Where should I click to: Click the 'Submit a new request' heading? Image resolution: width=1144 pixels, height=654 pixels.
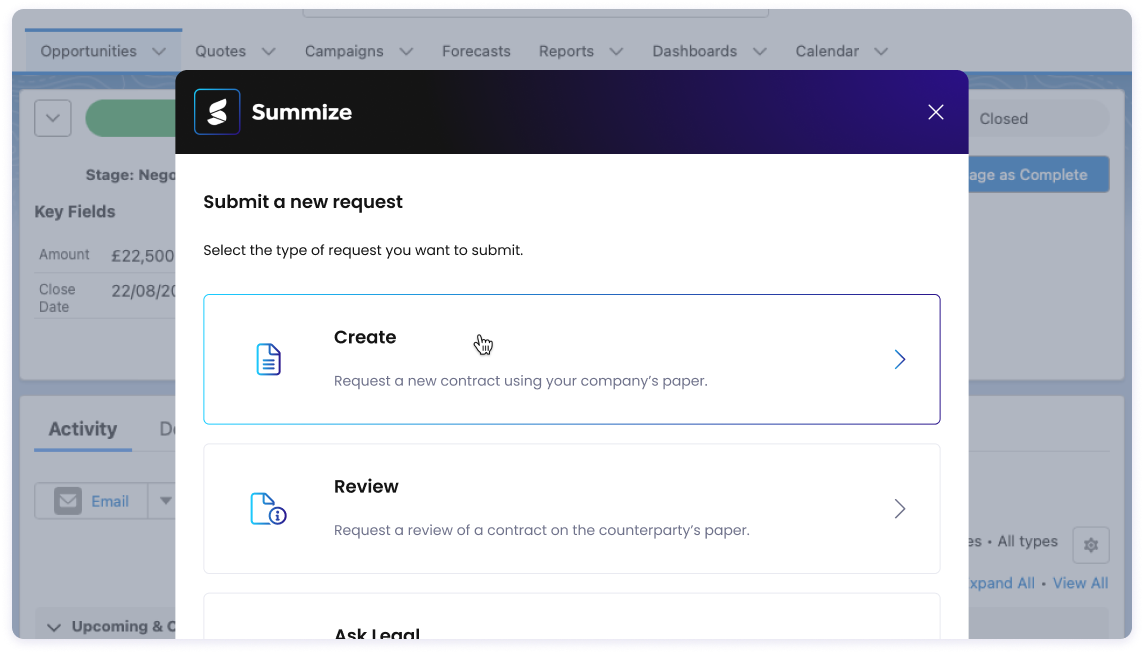(303, 202)
